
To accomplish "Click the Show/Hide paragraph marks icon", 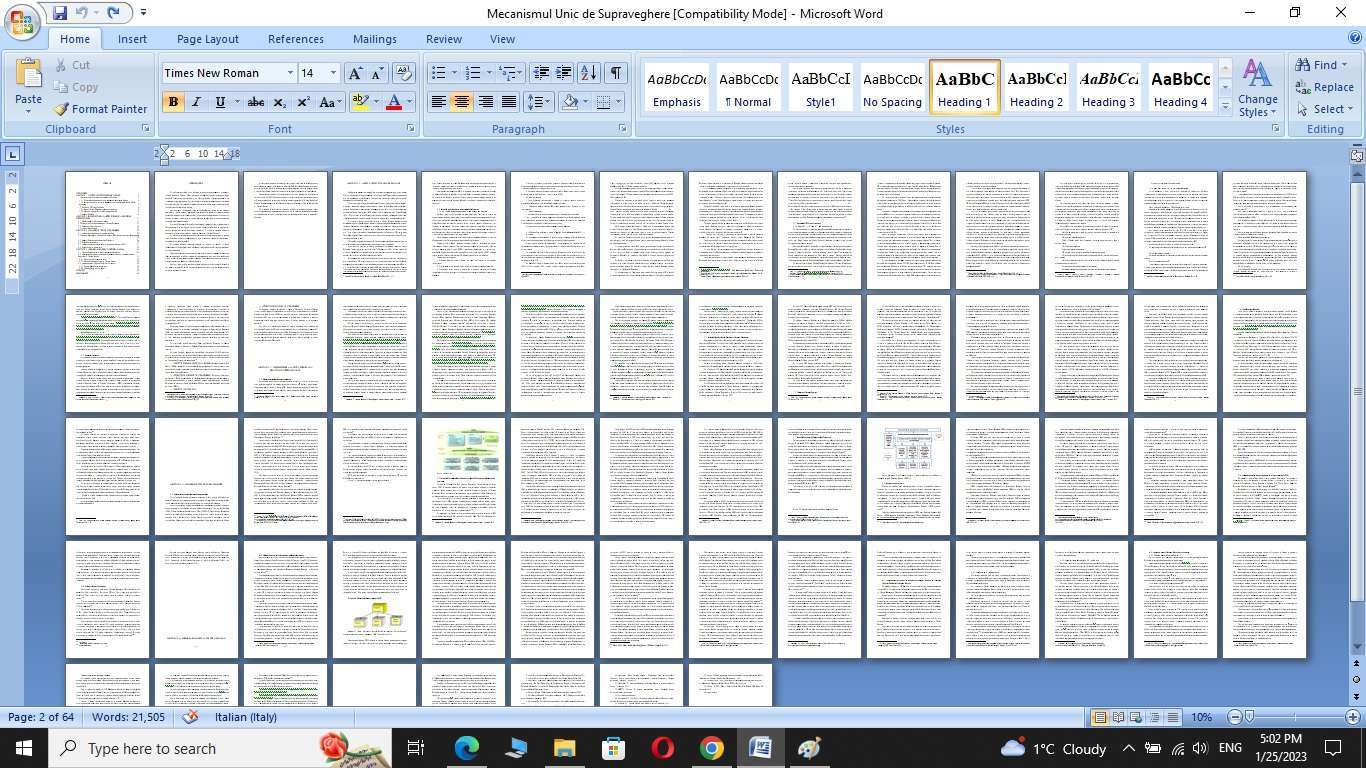I will 616,73.
